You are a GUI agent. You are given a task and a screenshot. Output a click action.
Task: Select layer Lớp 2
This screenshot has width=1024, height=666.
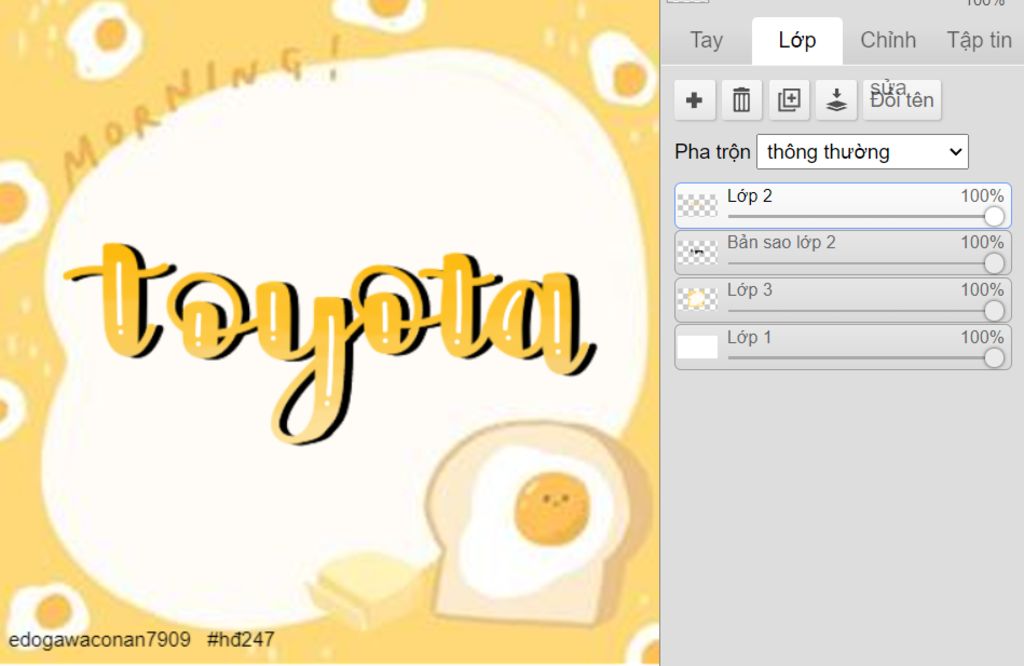point(843,206)
